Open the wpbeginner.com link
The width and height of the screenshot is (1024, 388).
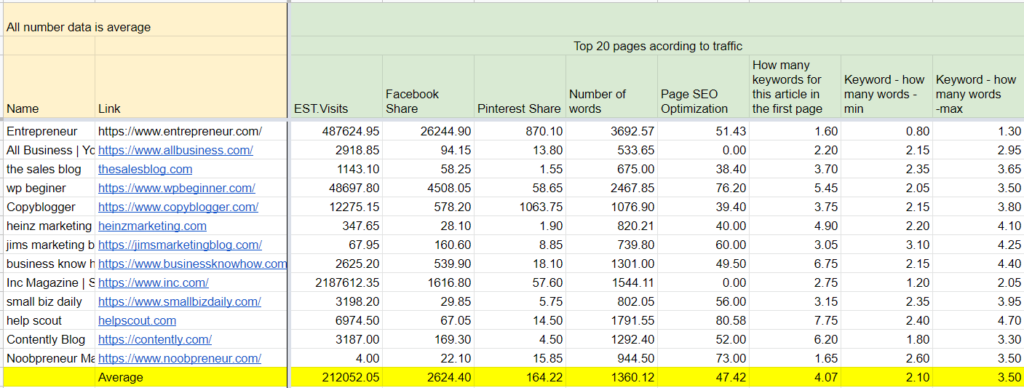coord(176,188)
